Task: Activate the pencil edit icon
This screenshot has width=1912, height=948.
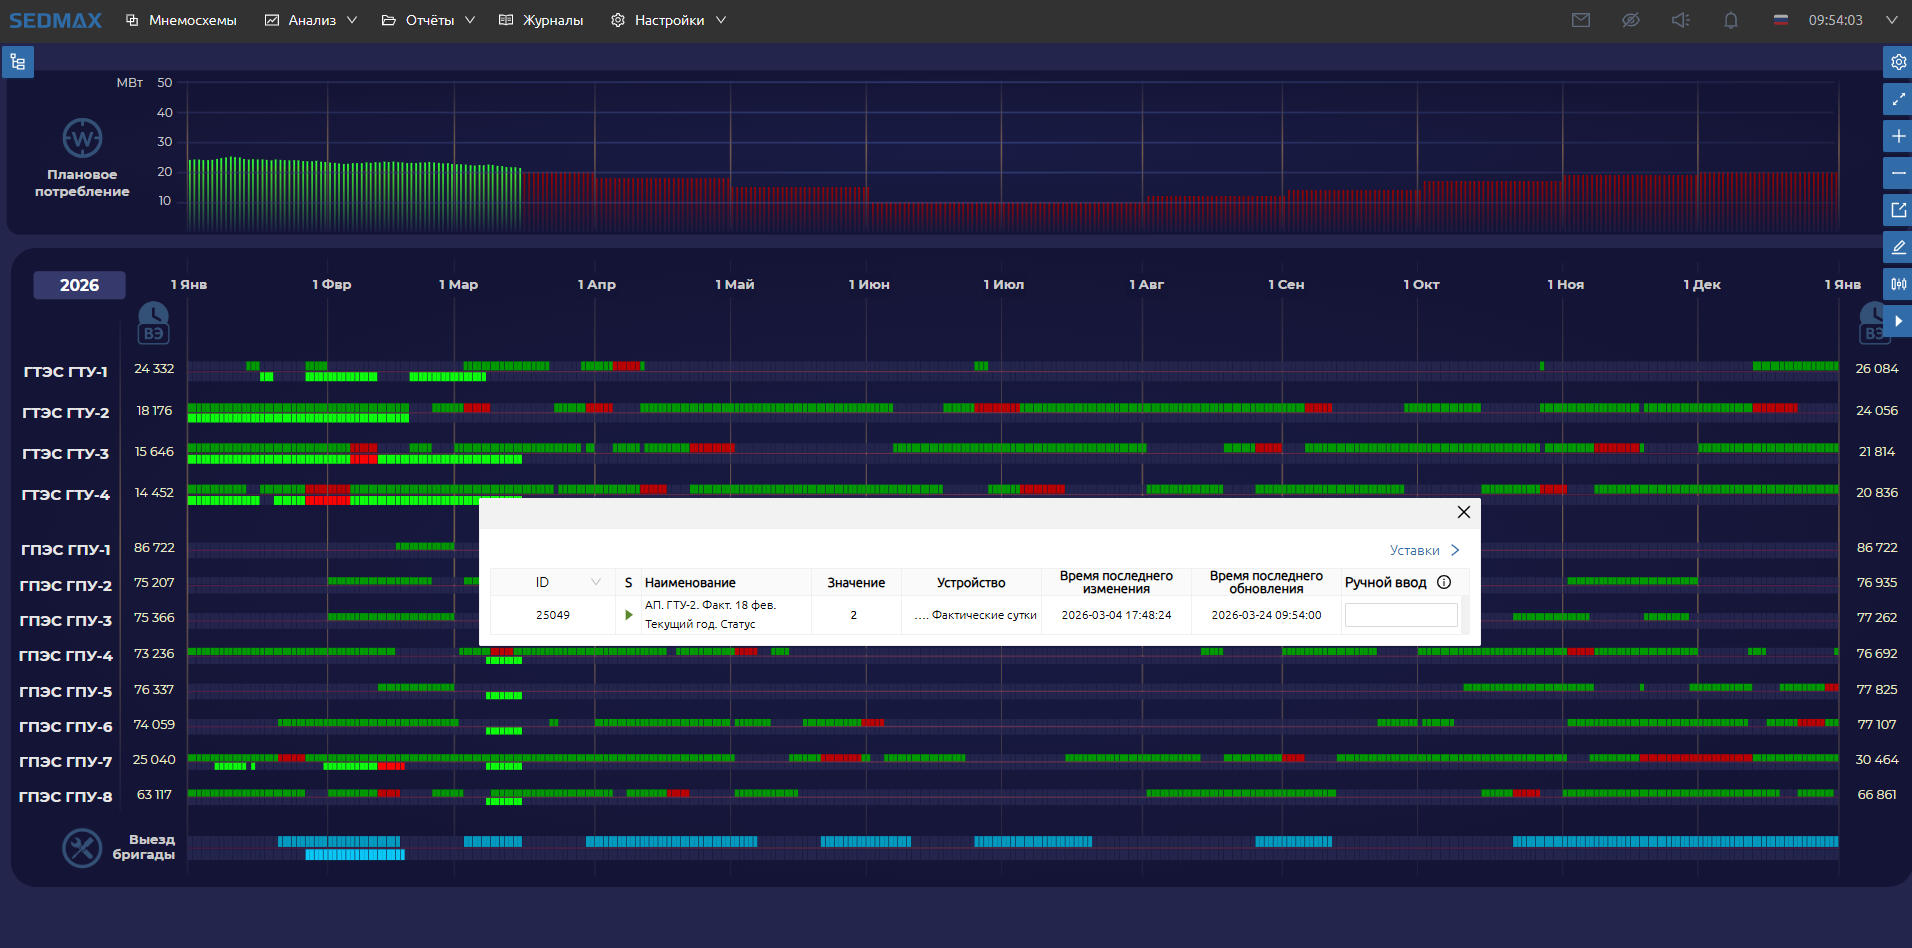Action: (1897, 247)
